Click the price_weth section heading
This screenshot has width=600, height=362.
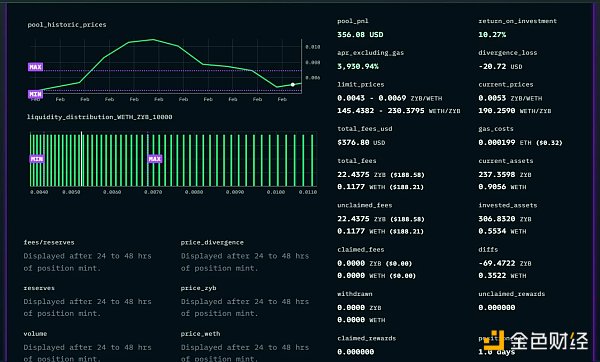(x=201, y=334)
